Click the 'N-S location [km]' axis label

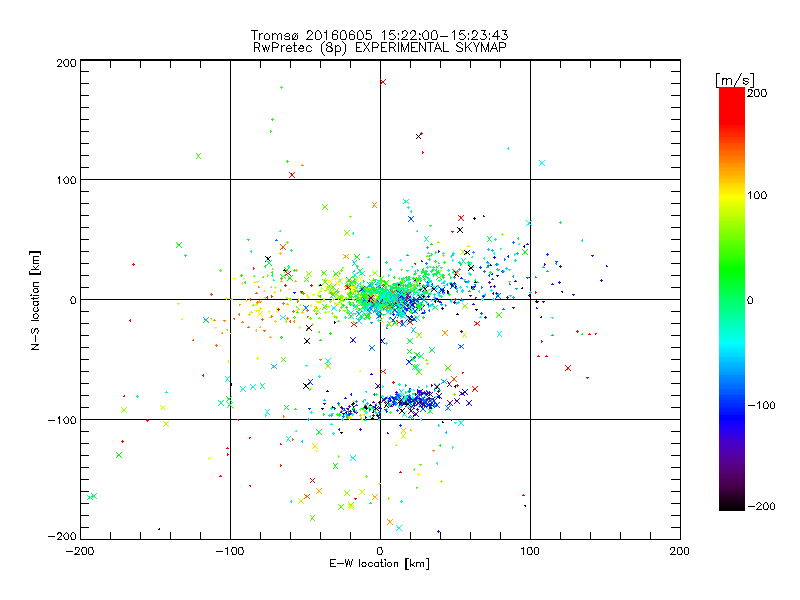35,300
